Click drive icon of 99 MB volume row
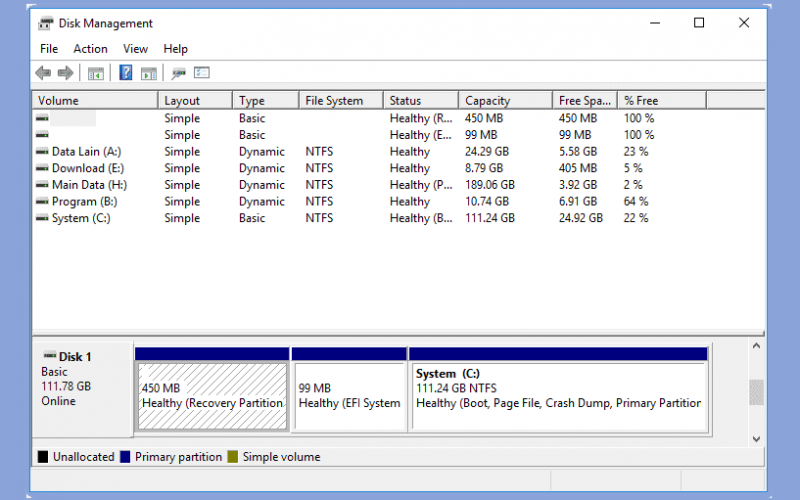 (x=42, y=135)
